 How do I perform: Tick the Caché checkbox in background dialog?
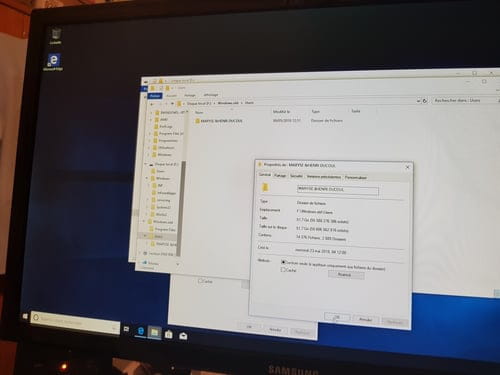coord(200,281)
